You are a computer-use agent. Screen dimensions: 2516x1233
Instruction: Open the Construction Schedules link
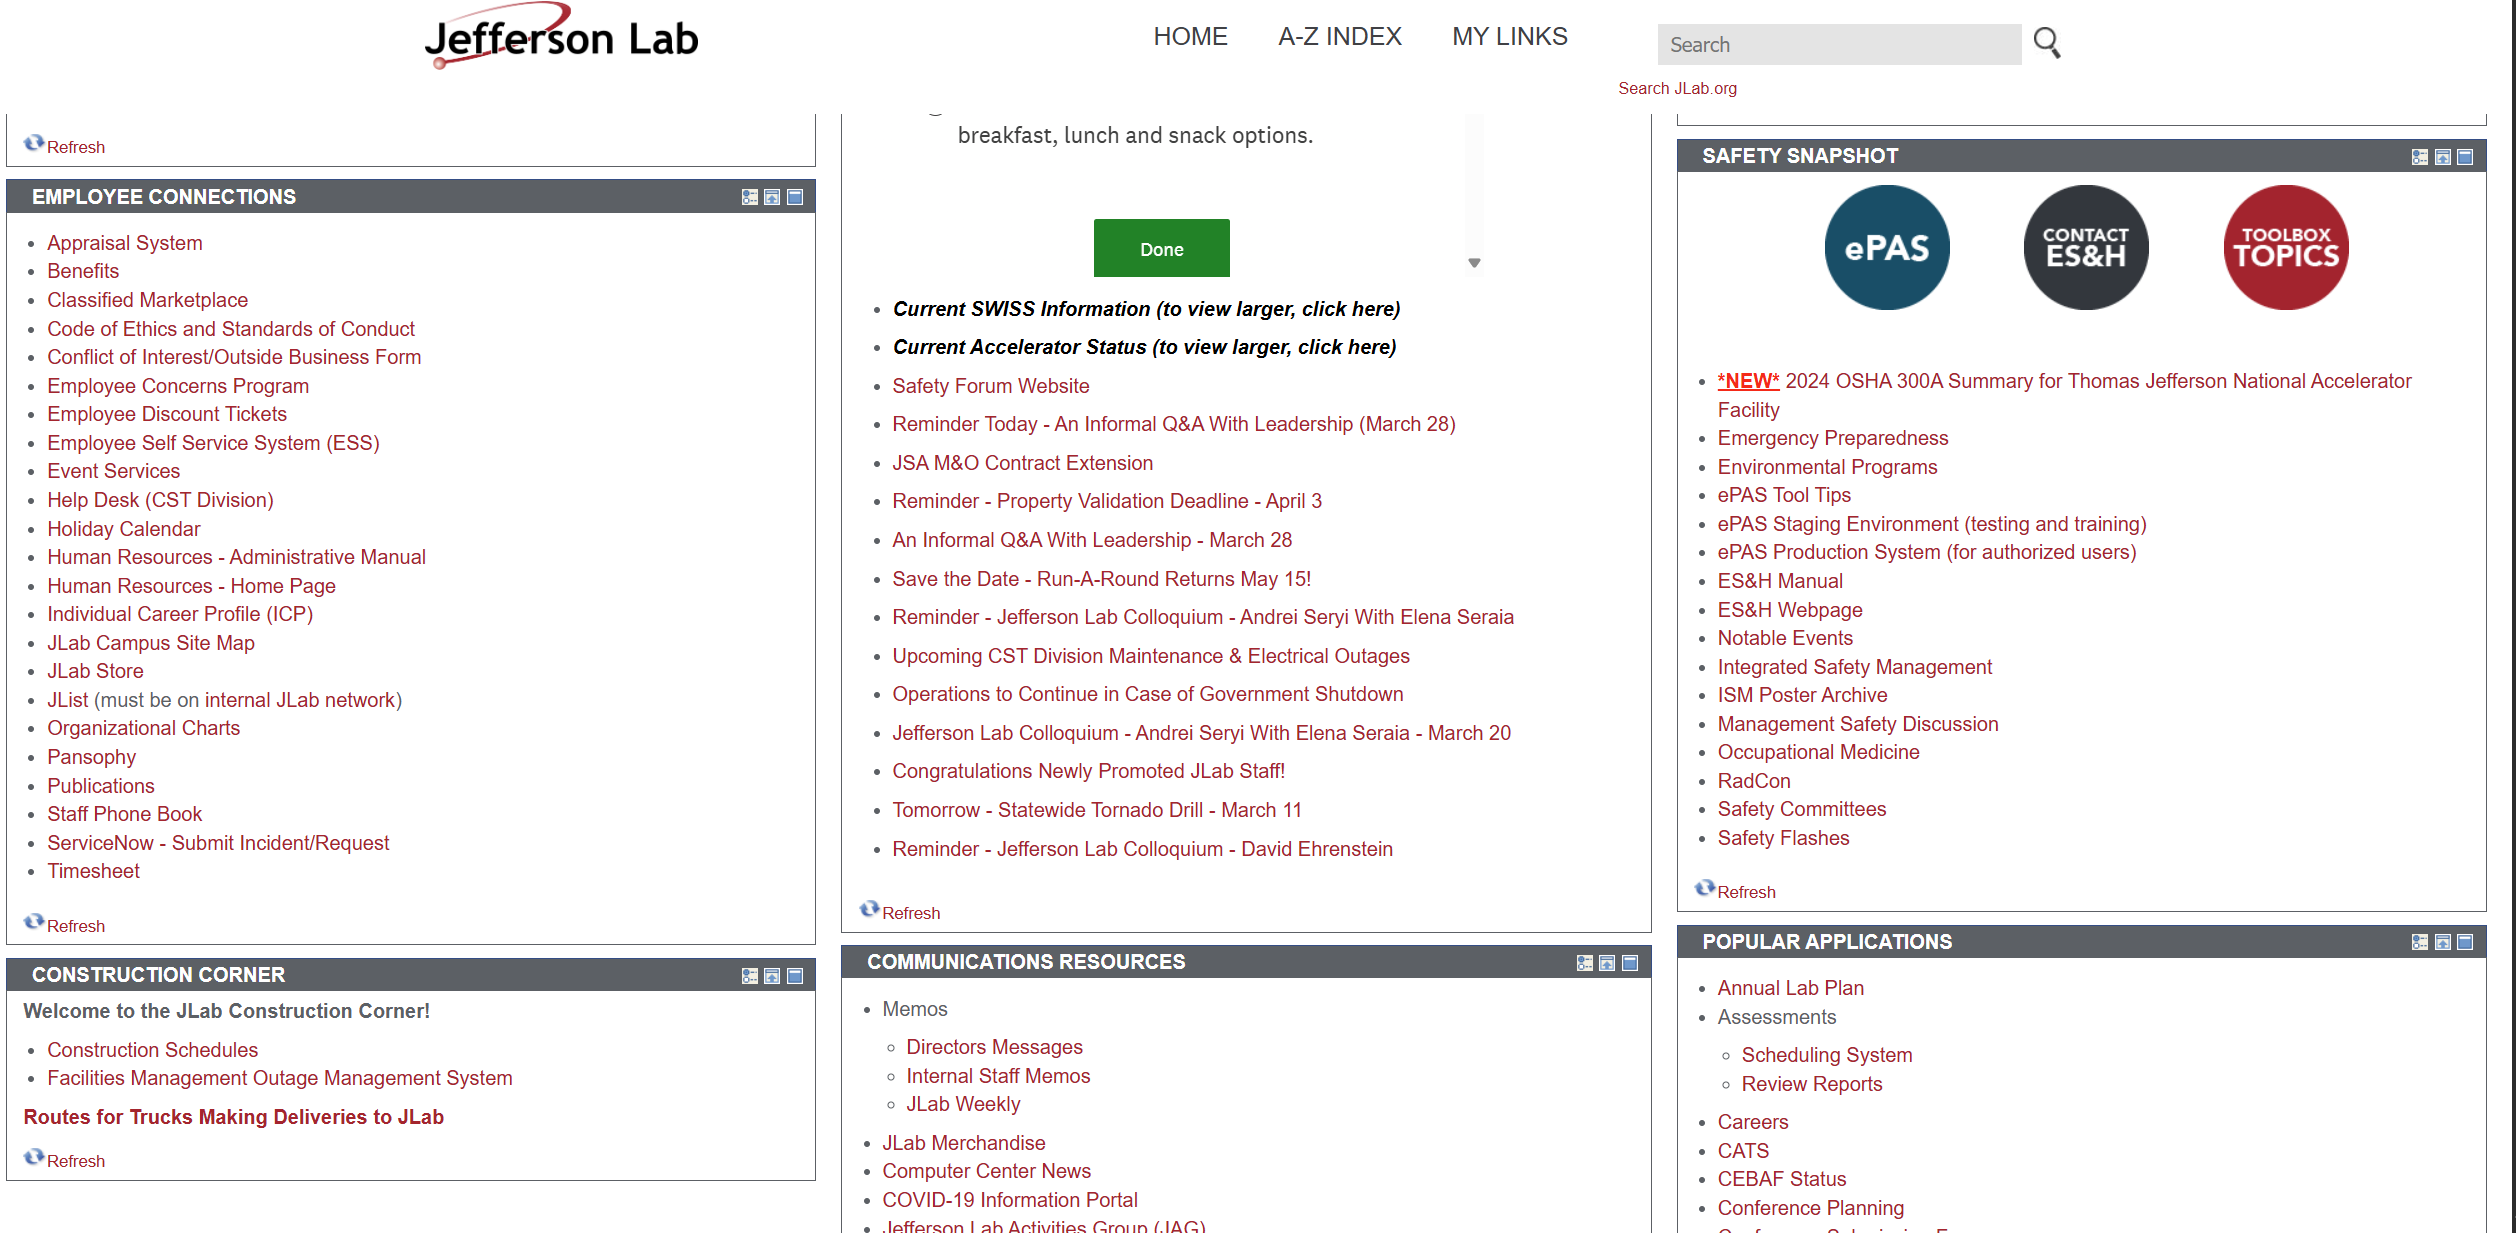(152, 1050)
